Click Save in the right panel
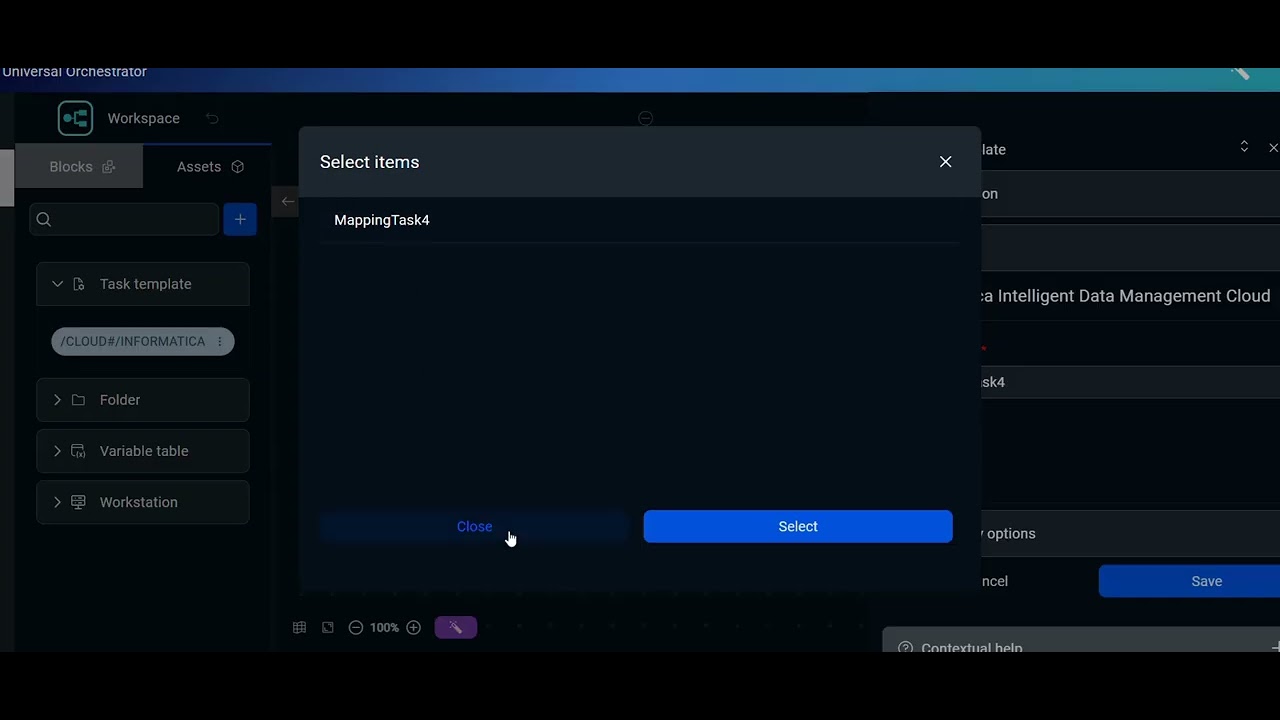 [x=1189, y=581]
